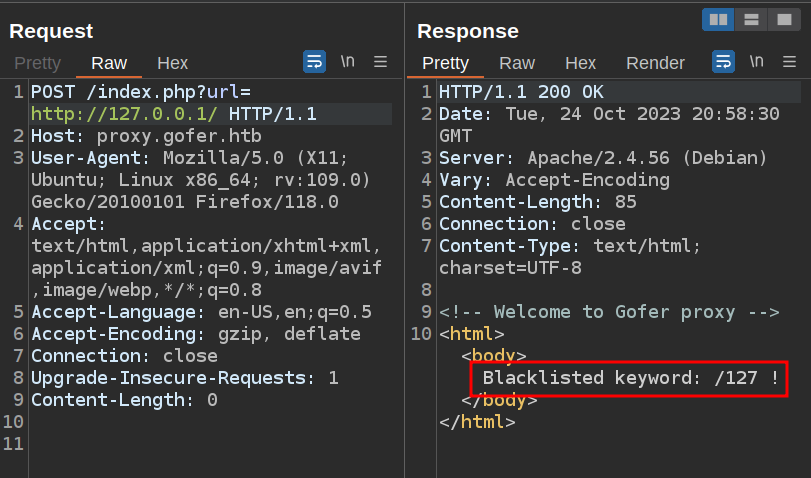Viewport: 811px width, 478px height.
Task: Click the Content-Length: 0 request header
Action: click(x=124, y=400)
